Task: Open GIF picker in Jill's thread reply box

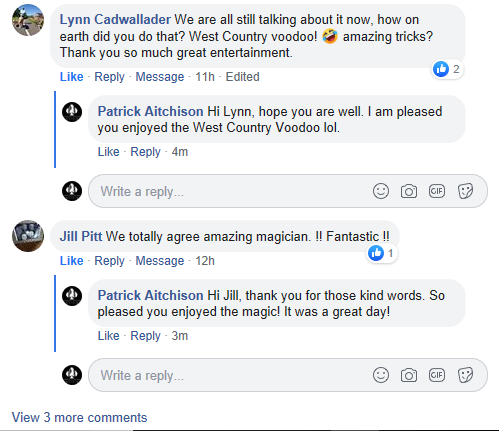Action: 437,375
